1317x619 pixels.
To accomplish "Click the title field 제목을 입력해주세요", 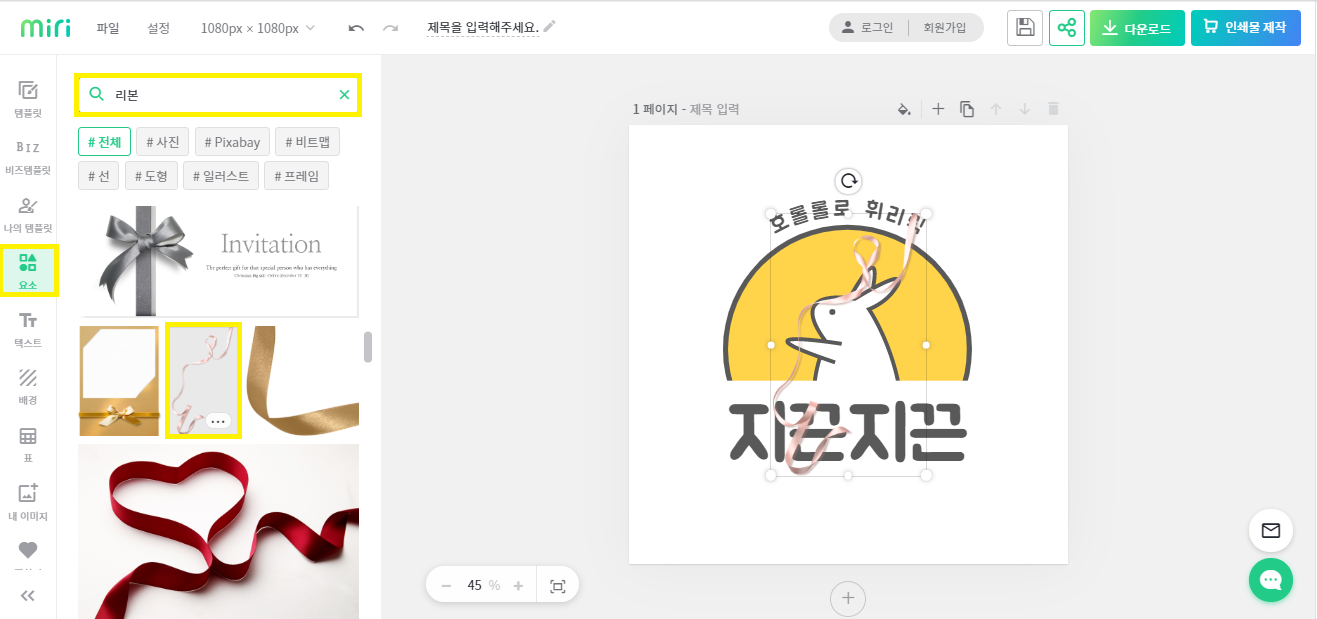I will pos(483,28).
